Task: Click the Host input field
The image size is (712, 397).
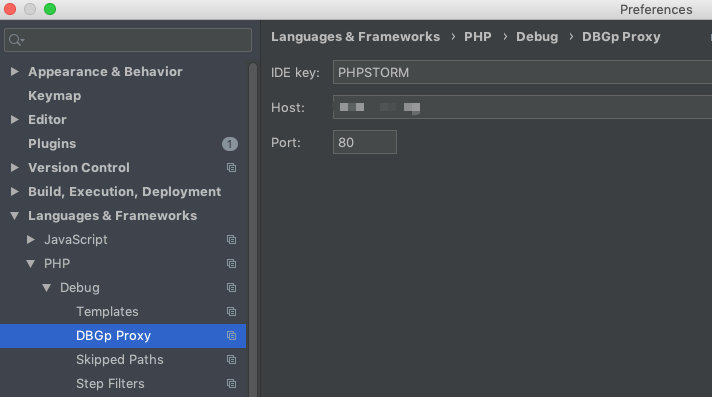Action: tap(522, 107)
